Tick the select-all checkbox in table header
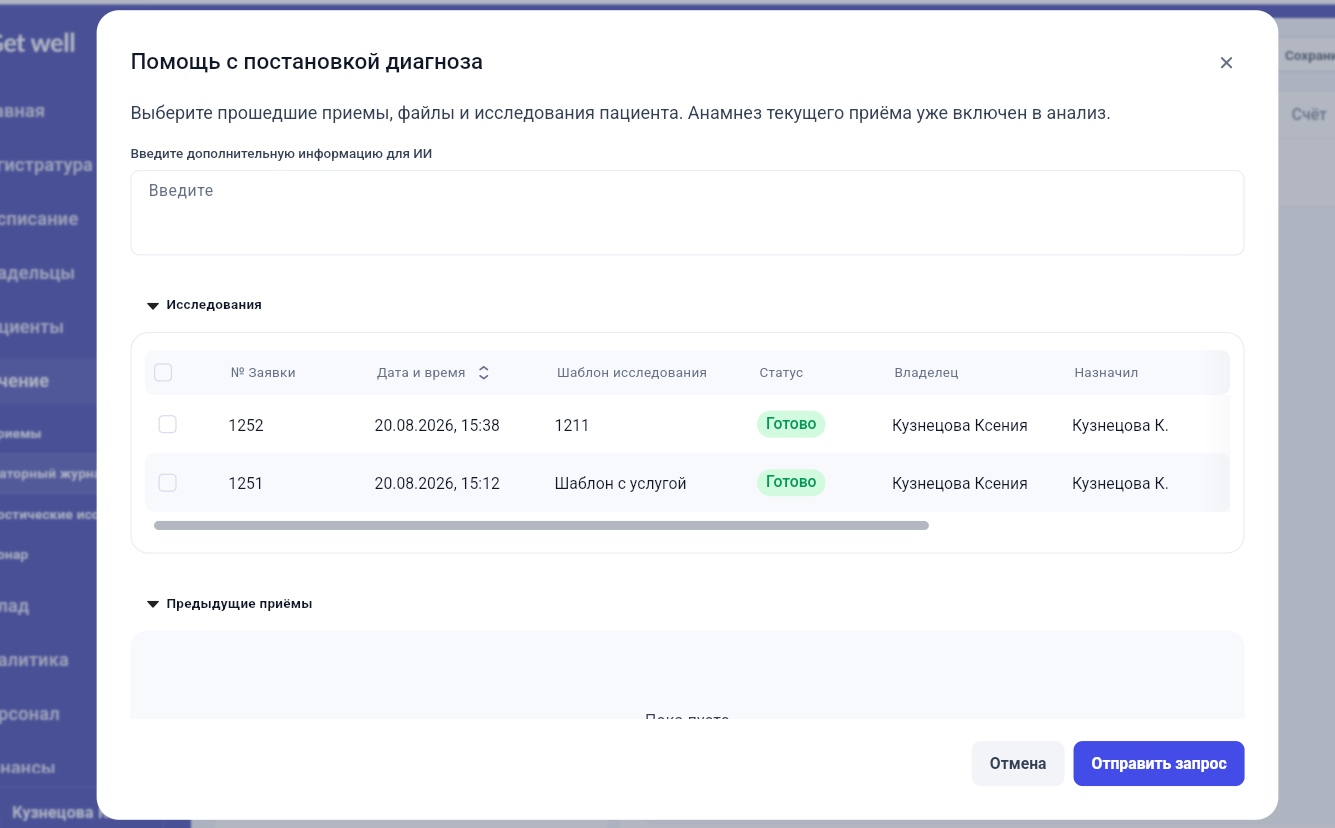 pos(163,373)
